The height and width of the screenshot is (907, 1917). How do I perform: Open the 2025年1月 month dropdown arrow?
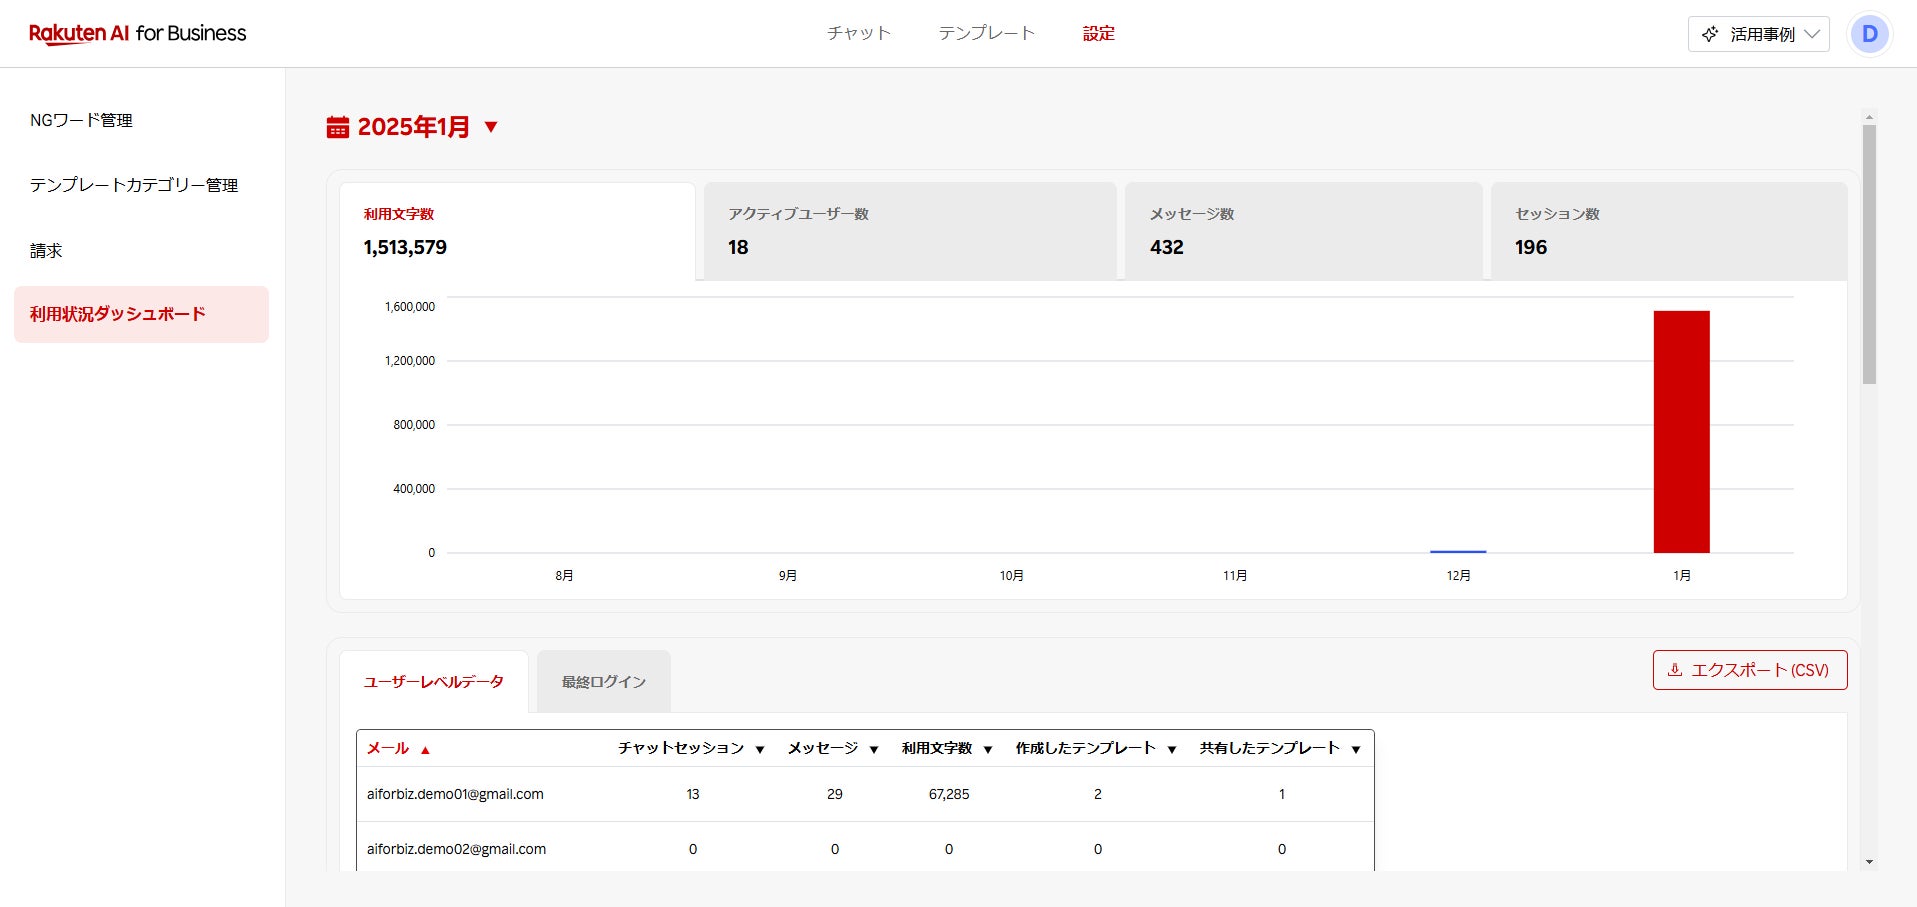click(491, 127)
